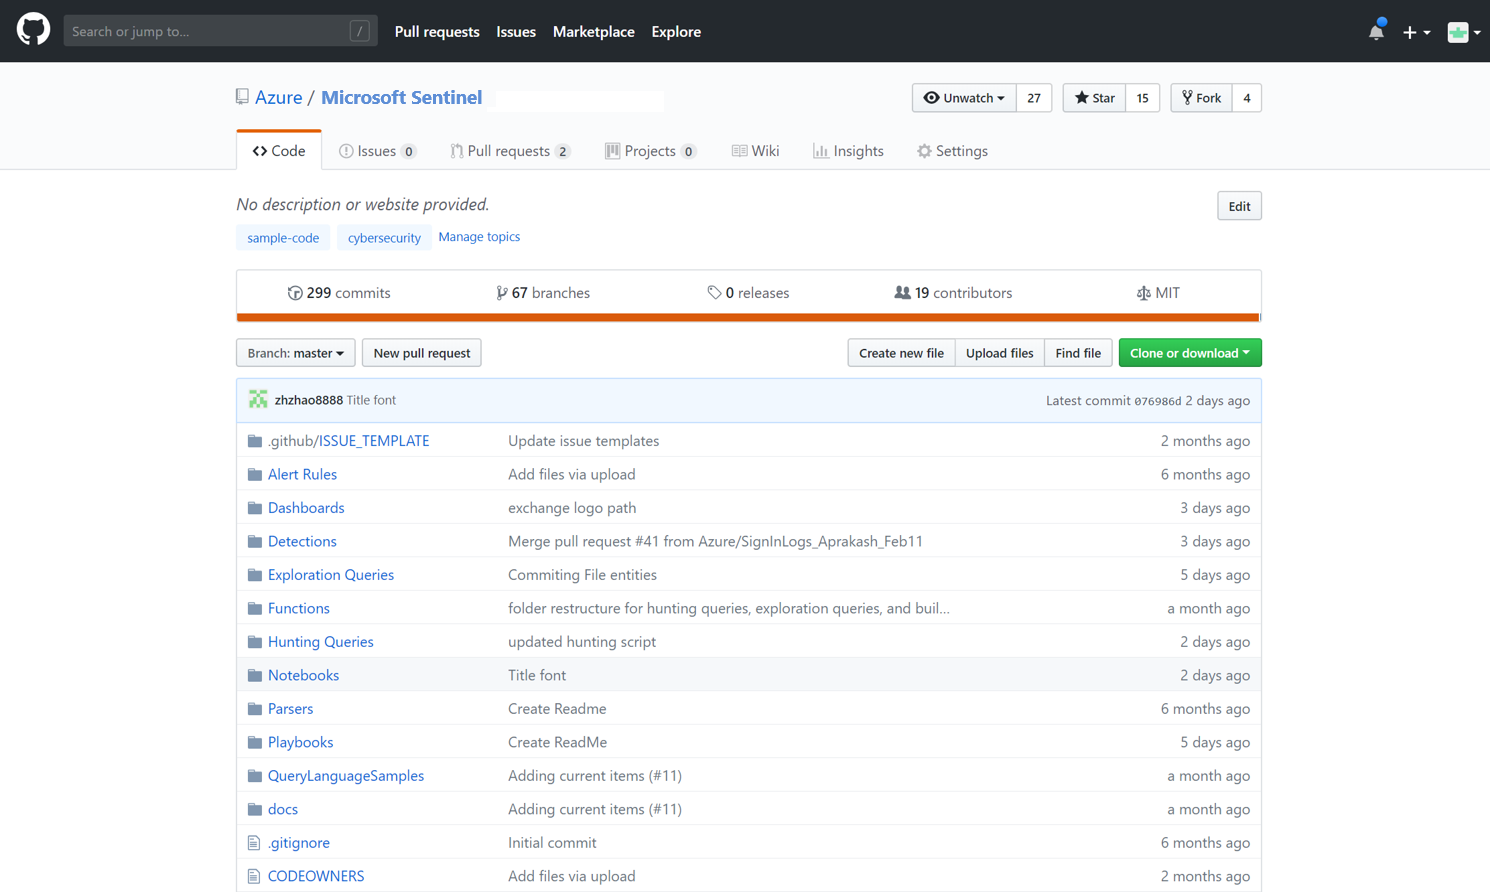View the 15 stargazers count
This screenshot has height=892, width=1490.
pyautogui.click(x=1142, y=98)
